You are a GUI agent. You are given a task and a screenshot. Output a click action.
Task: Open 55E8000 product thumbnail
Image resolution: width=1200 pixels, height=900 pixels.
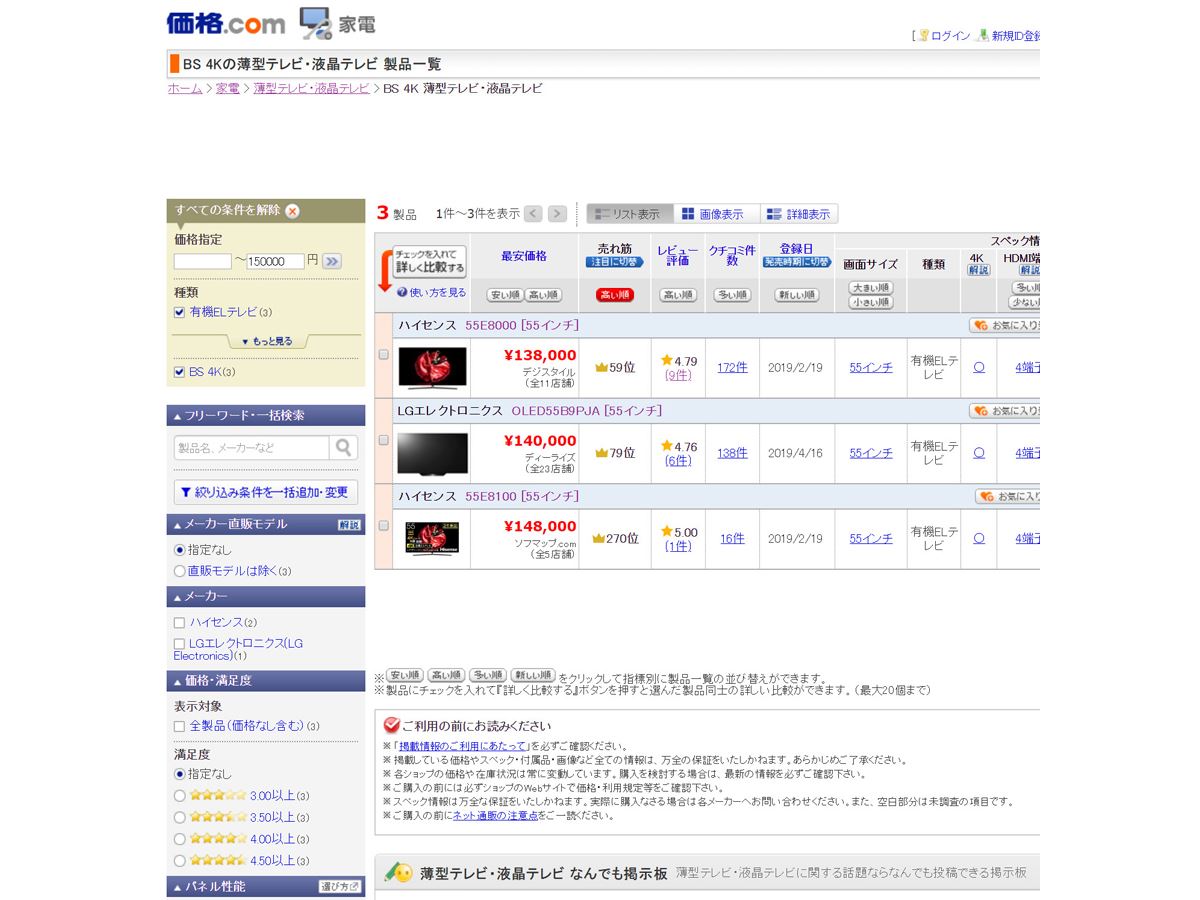coord(432,367)
